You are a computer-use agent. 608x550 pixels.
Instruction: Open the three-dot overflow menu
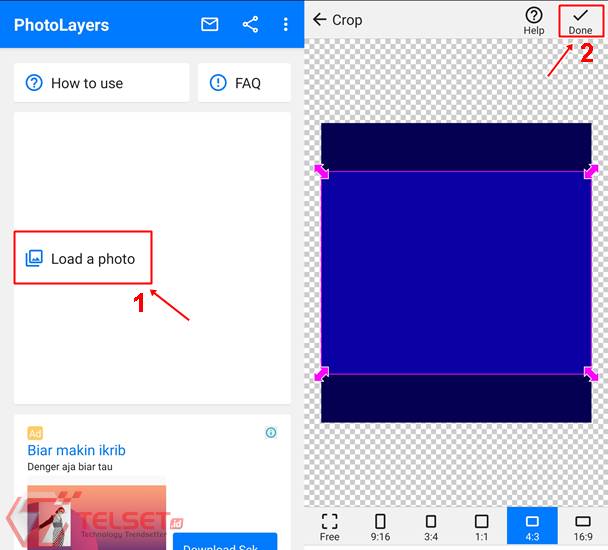pos(286,24)
